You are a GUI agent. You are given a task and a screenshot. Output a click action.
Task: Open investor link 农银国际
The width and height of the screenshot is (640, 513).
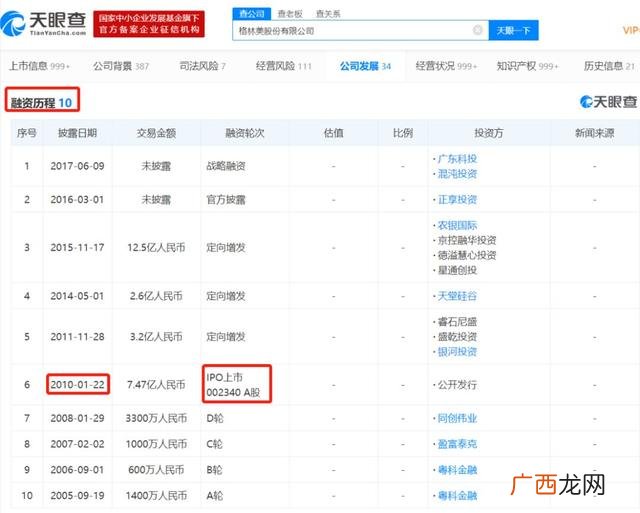click(457, 225)
